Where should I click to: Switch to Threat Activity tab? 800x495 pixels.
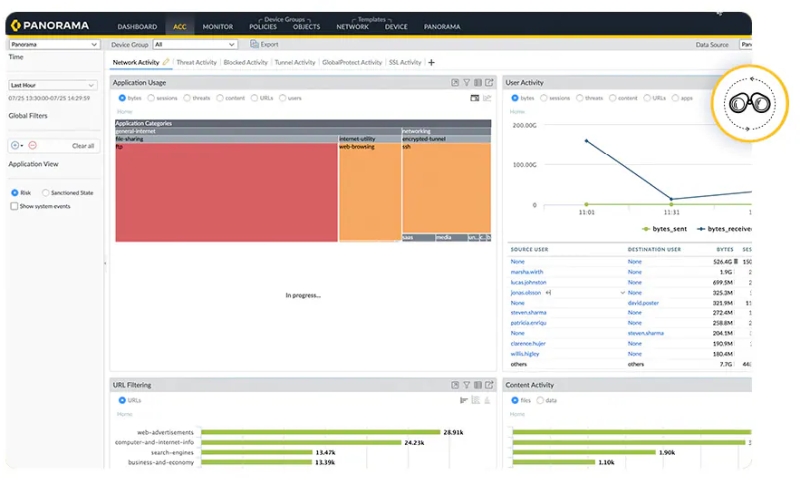(x=196, y=62)
